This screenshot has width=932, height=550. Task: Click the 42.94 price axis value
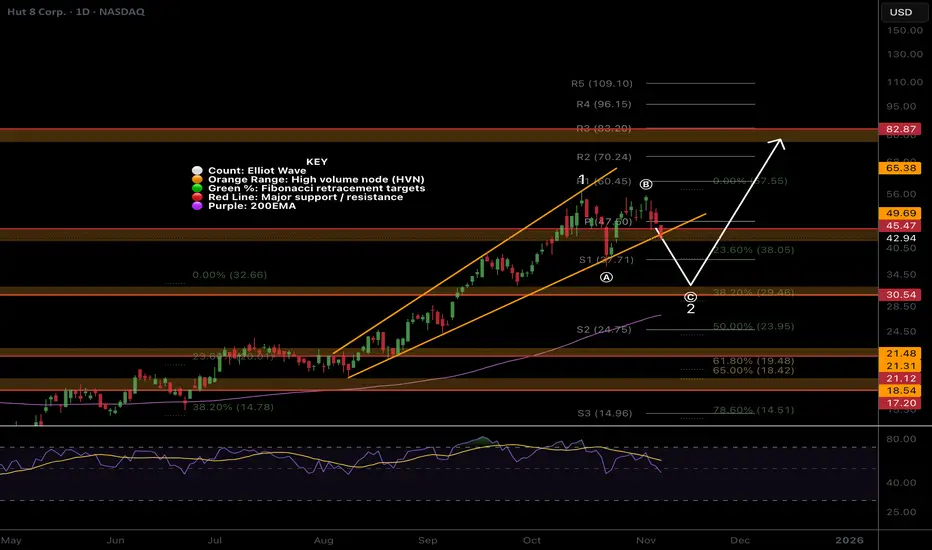tap(900, 238)
